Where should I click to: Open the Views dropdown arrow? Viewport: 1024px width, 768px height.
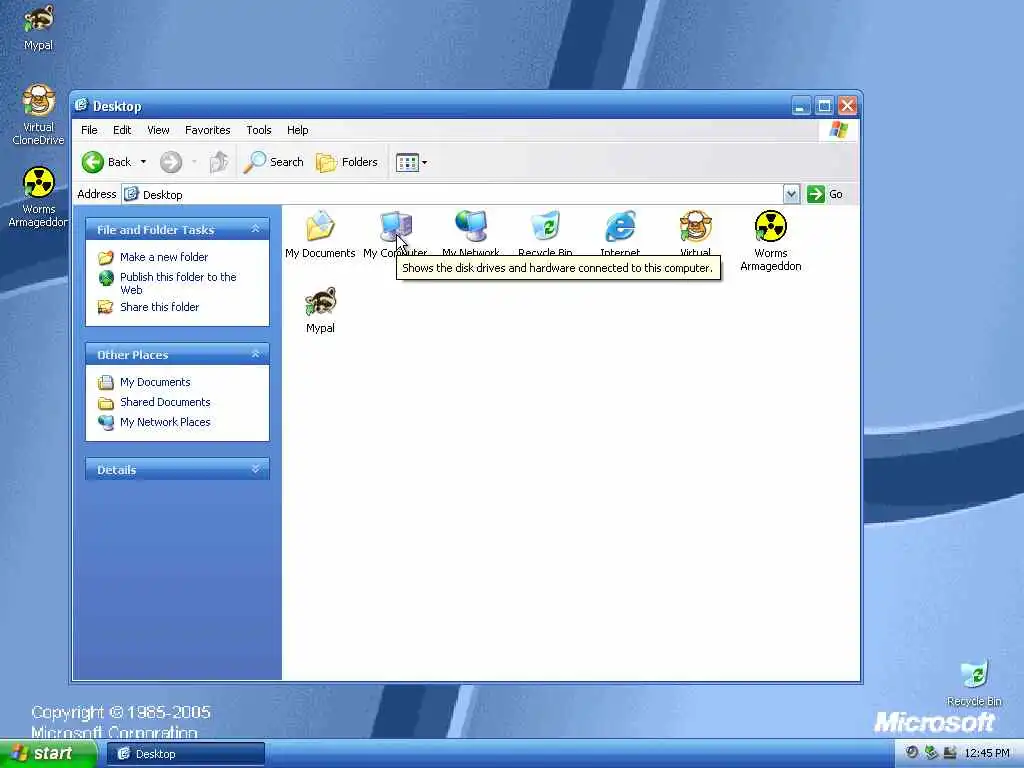[424, 163]
